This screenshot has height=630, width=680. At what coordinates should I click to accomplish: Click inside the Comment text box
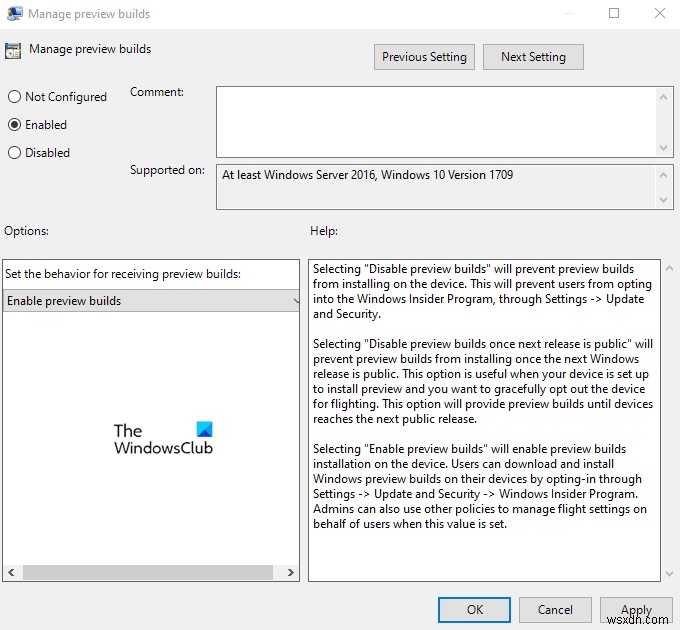(437, 122)
